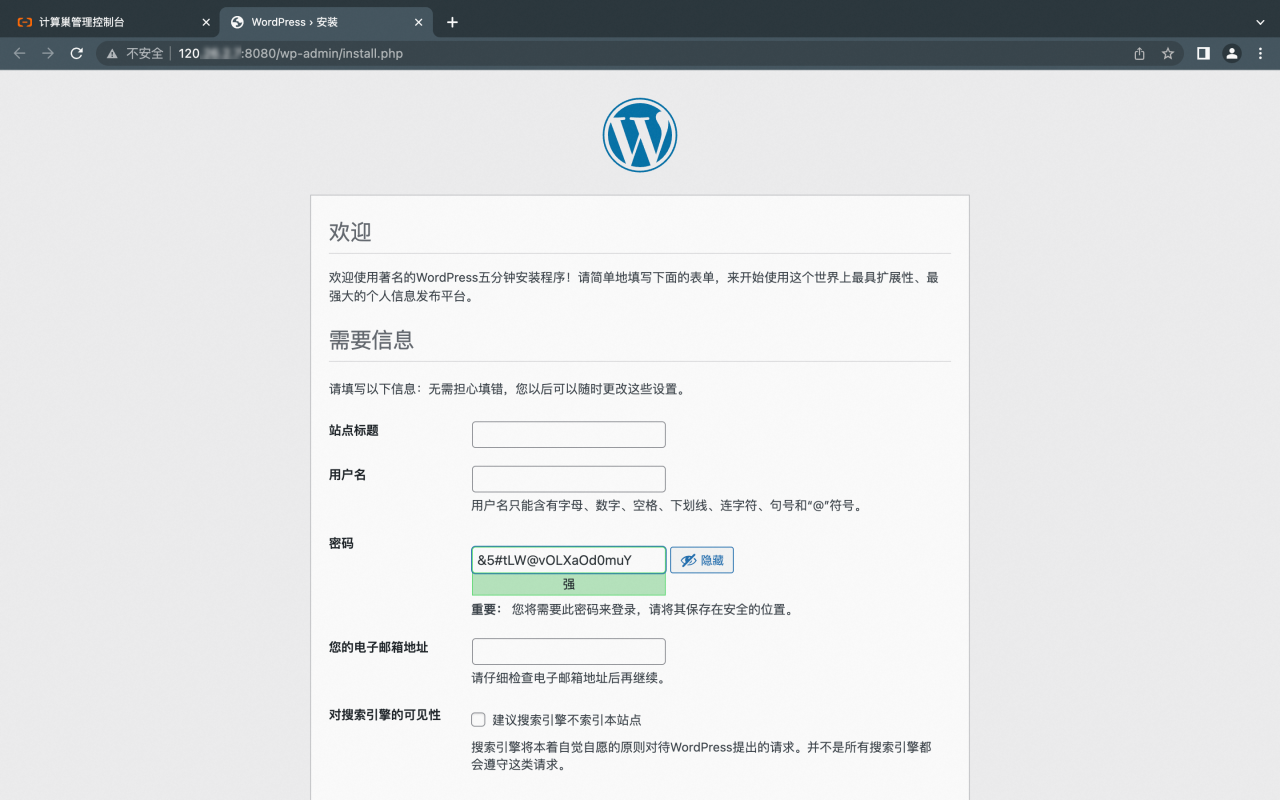
Task: Select the WordPress › 安装 tab
Action: (x=310, y=22)
